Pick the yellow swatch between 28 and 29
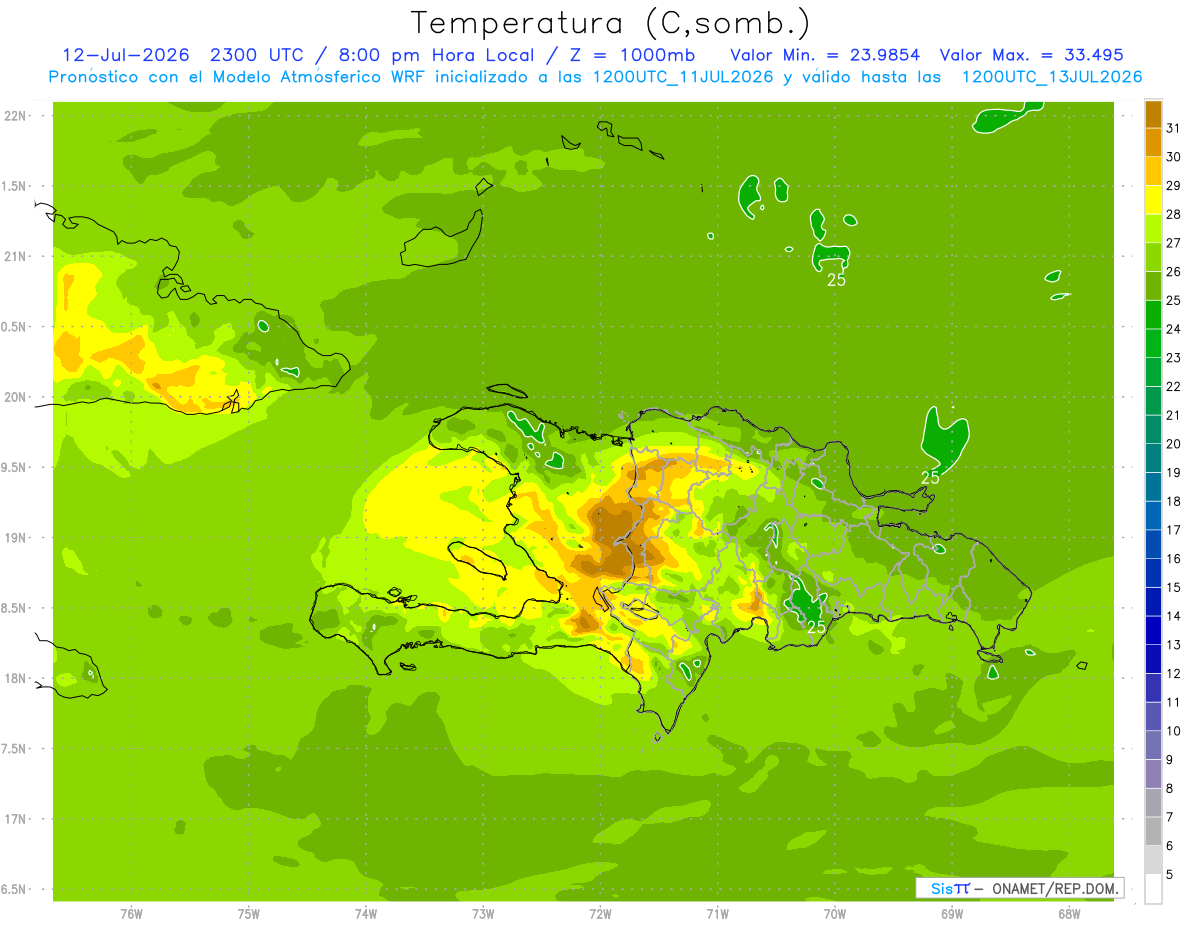Viewport: 1200px width, 927px height. (1153, 200)
